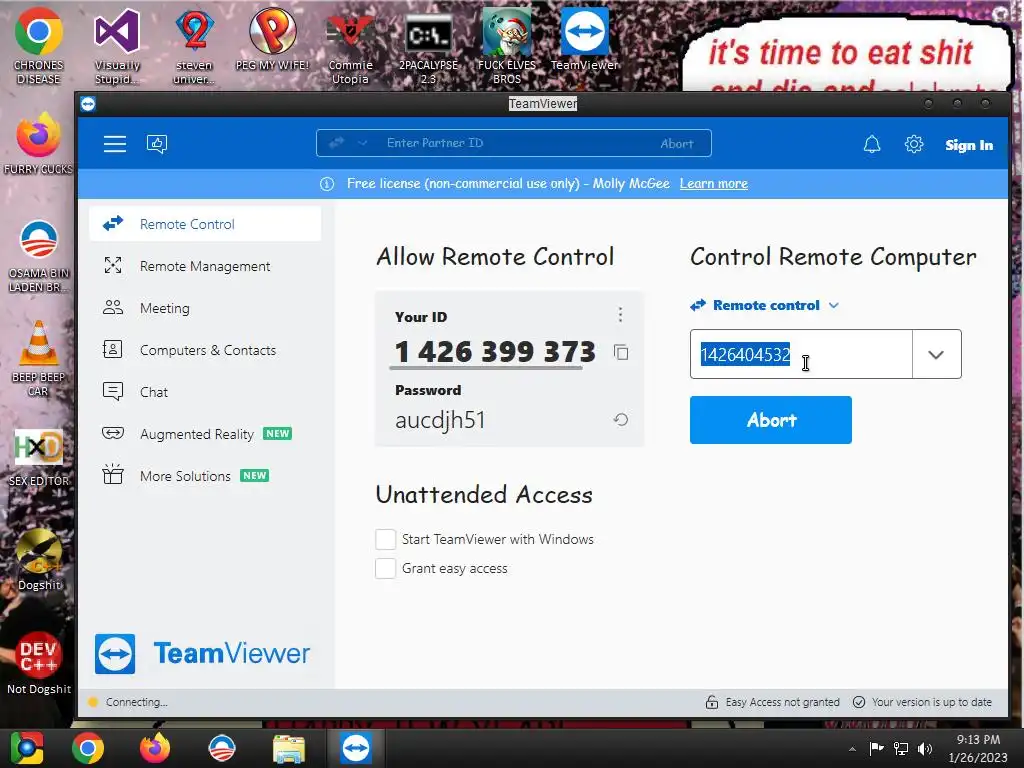Viewport: 1024px width, 768px height.
Task: Expand the partner ID history dropdown arrow
Action: pyautogui.click(x=936, y=354)
